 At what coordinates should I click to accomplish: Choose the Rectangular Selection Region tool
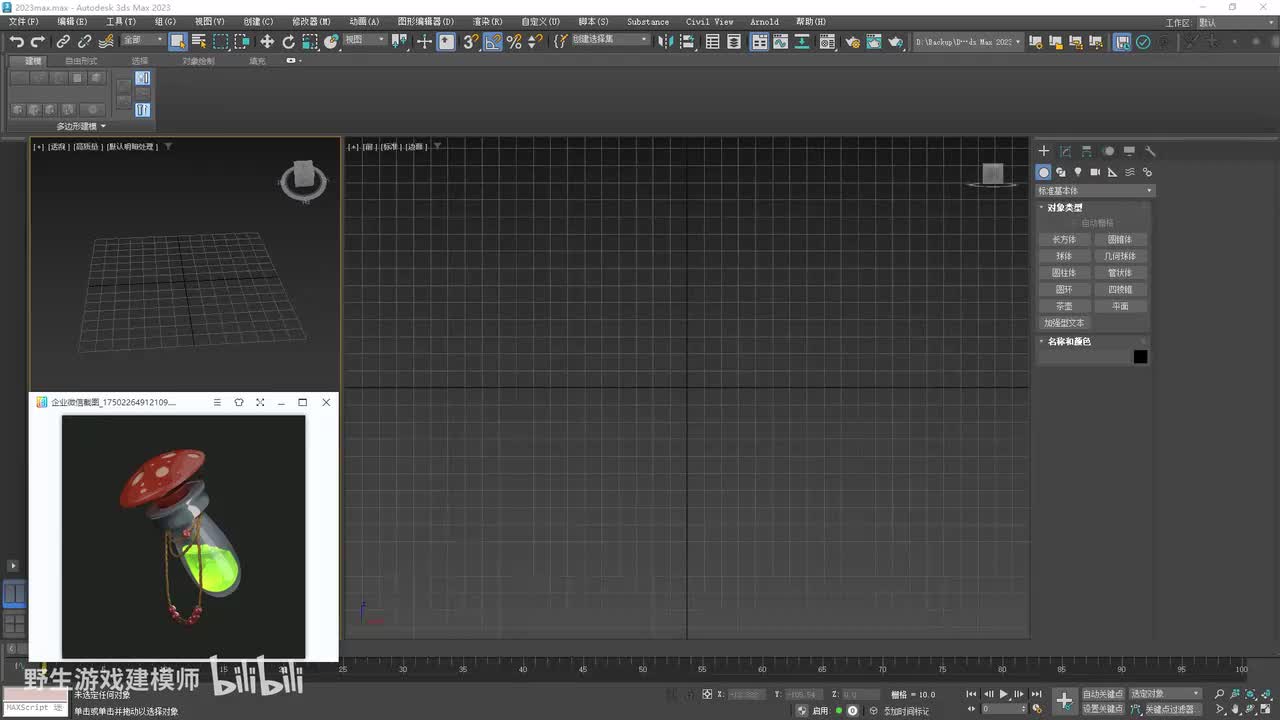click(221, 42)
